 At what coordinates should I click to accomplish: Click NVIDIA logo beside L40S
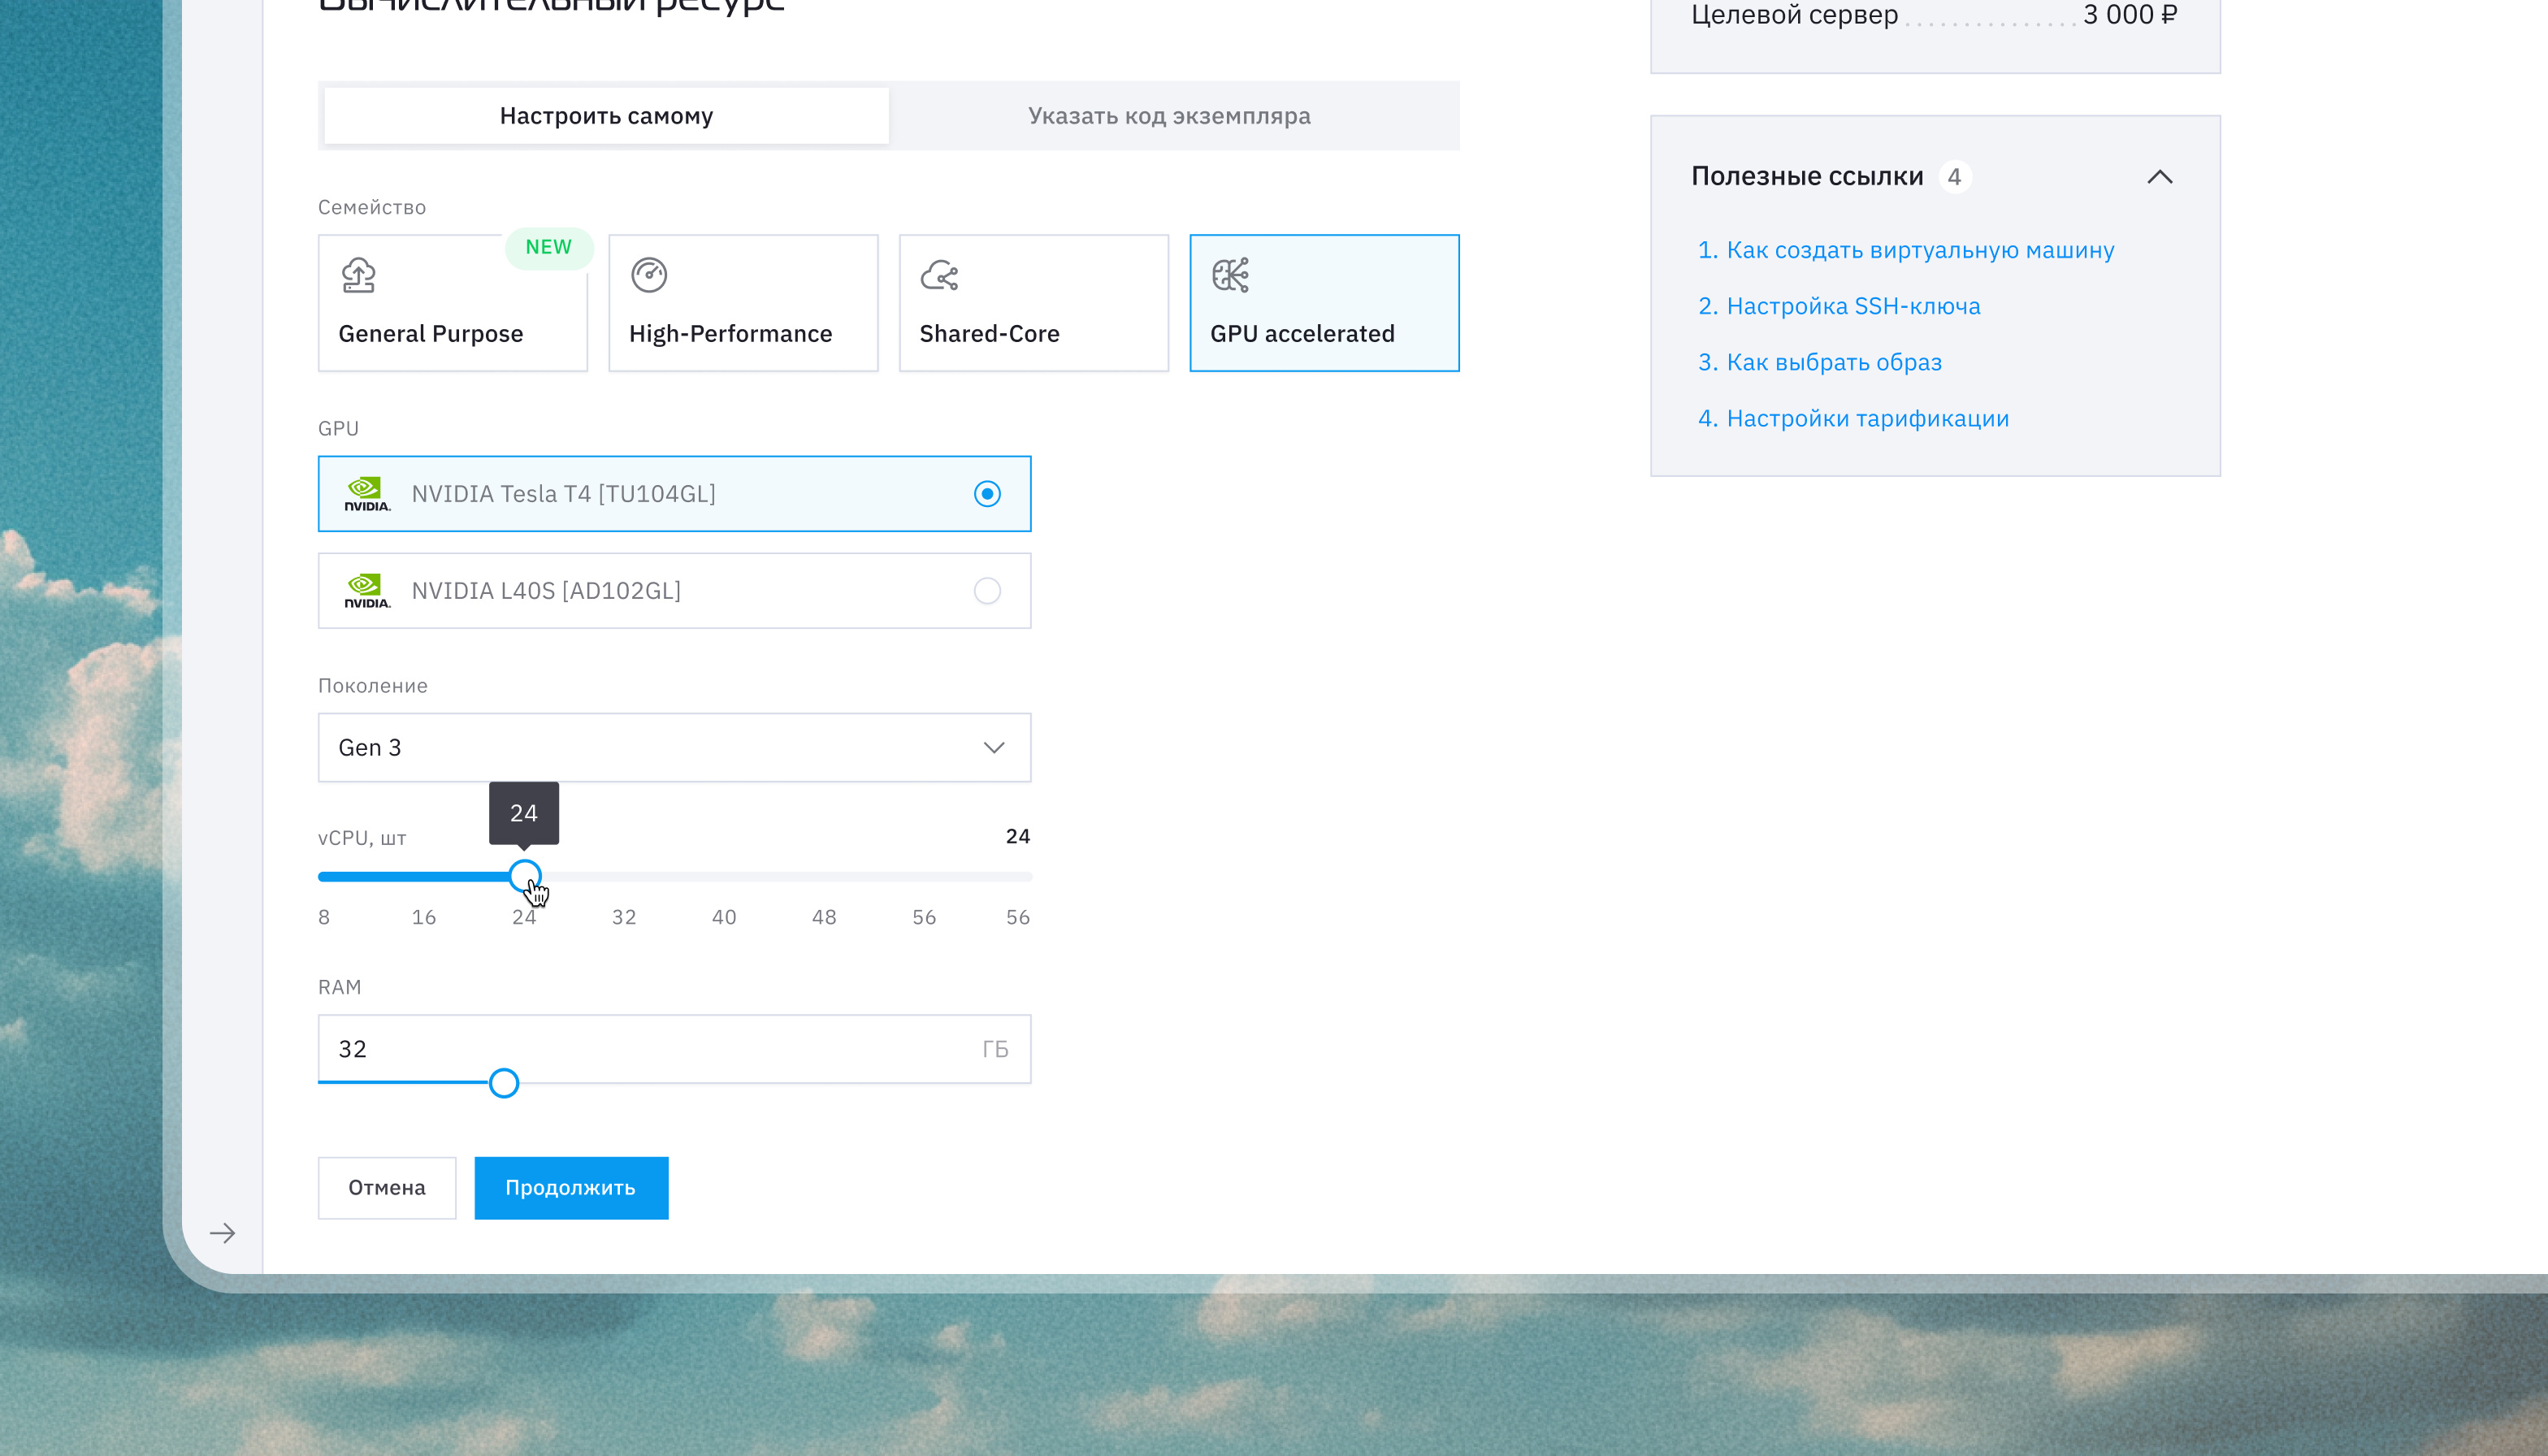click(x=367, y=591)
